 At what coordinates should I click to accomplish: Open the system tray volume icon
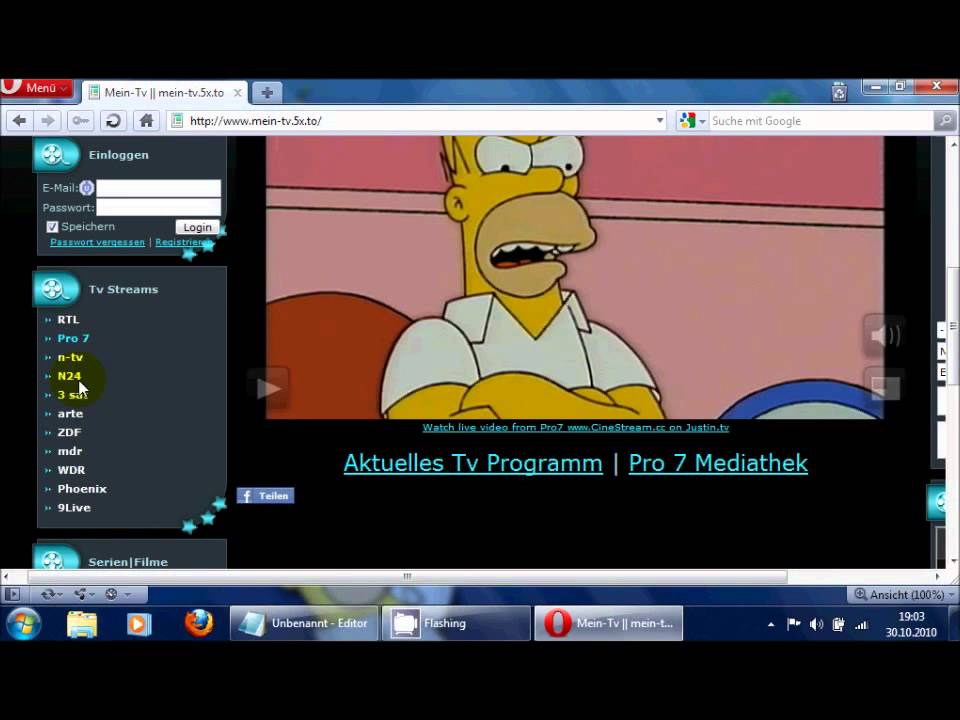816,624
